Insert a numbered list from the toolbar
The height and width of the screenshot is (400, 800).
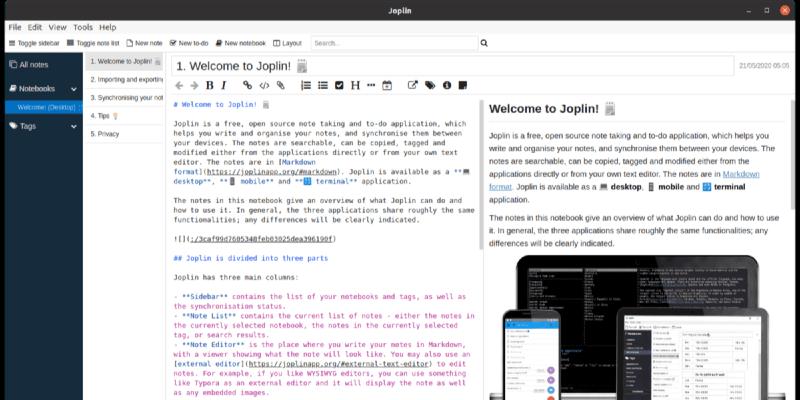pos(306,86)
